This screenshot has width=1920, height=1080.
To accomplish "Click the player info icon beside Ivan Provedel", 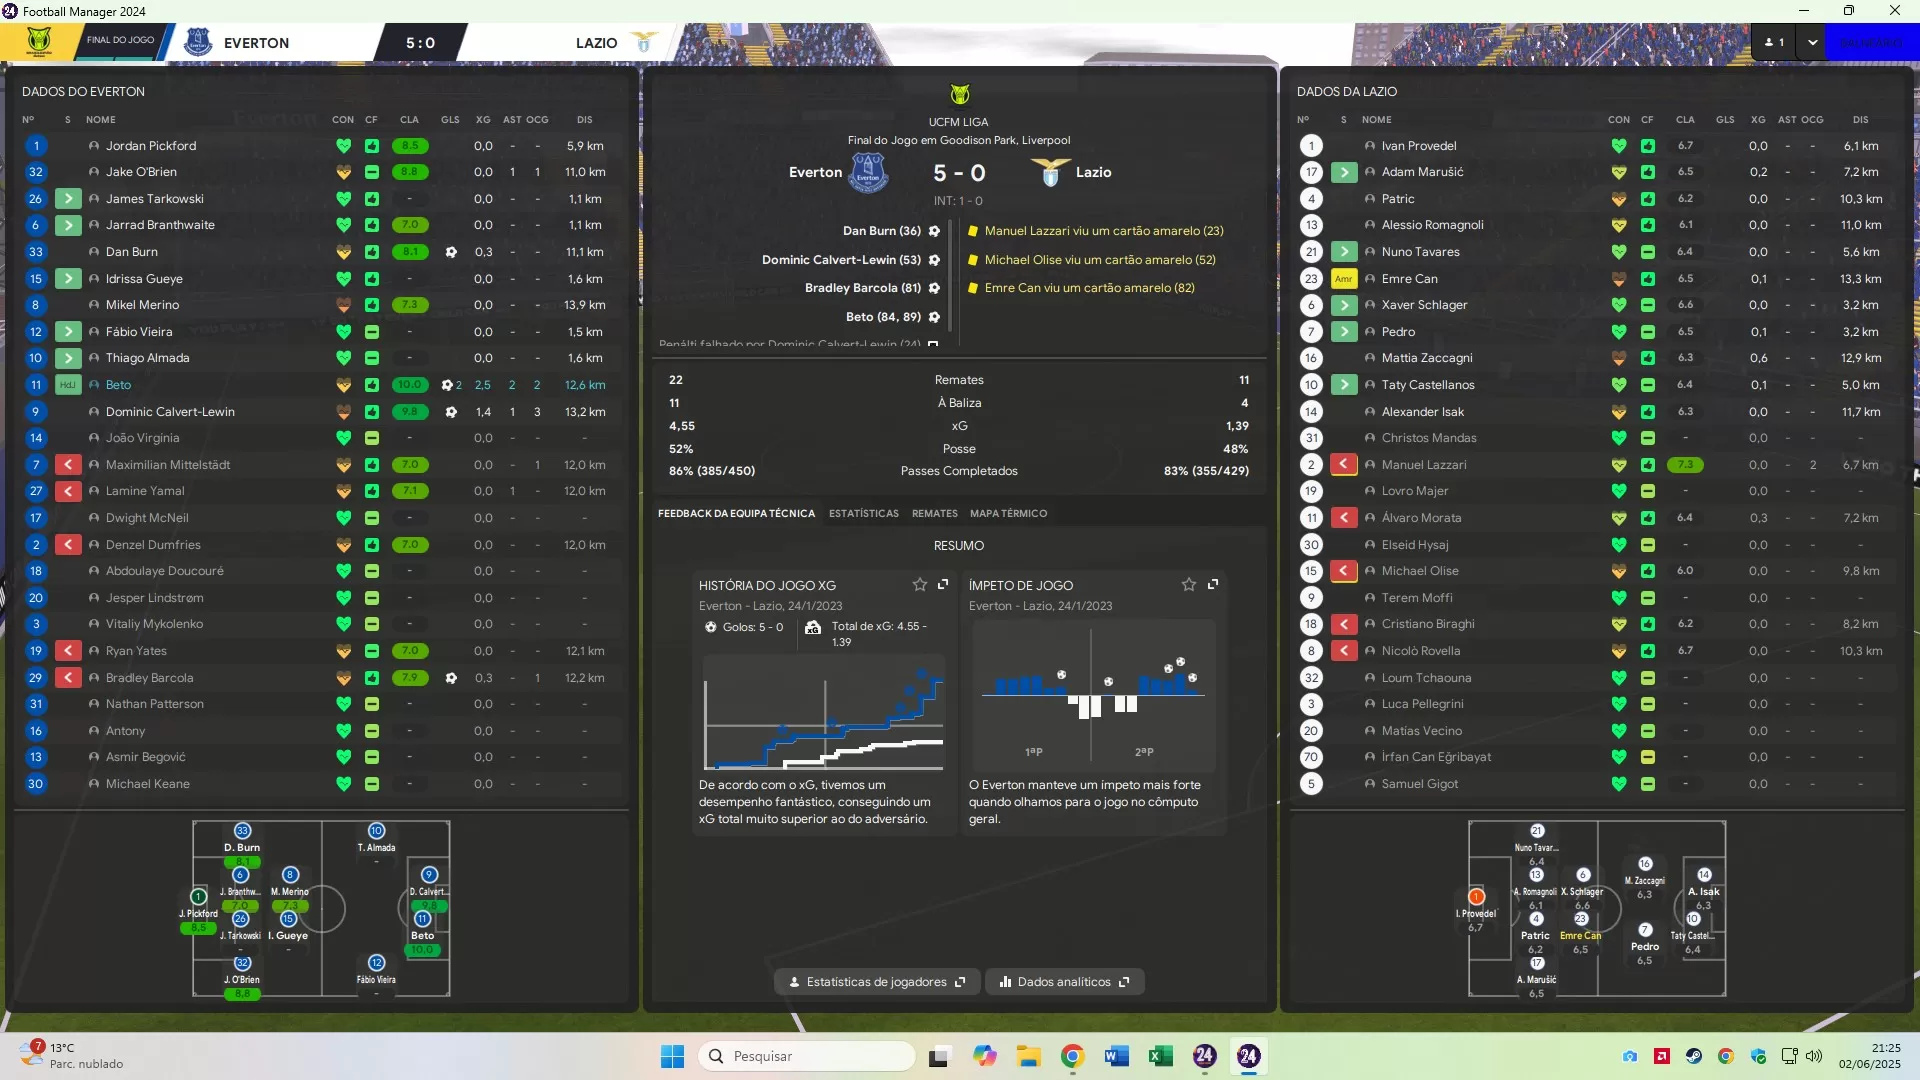I will coord(1370,146).
